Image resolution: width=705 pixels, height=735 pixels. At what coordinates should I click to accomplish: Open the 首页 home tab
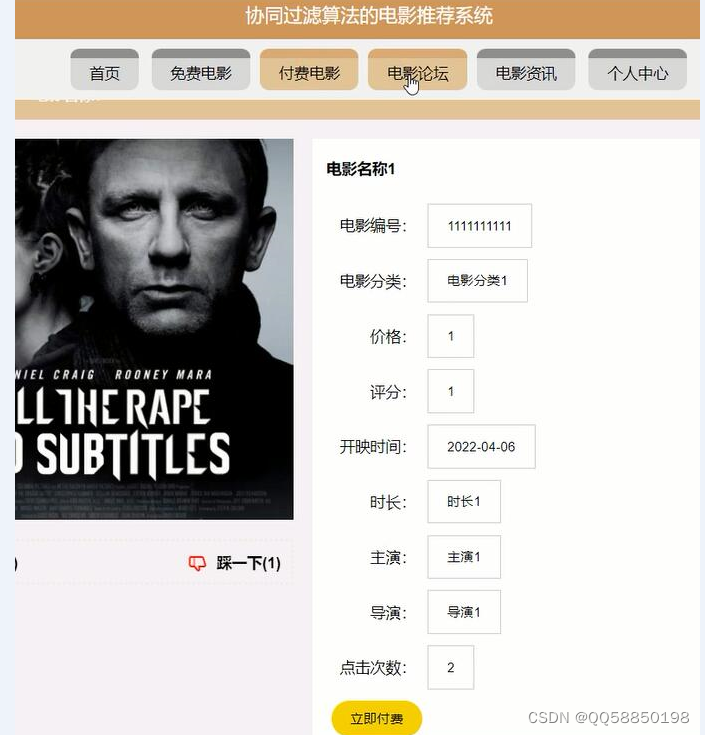point(105,69)
